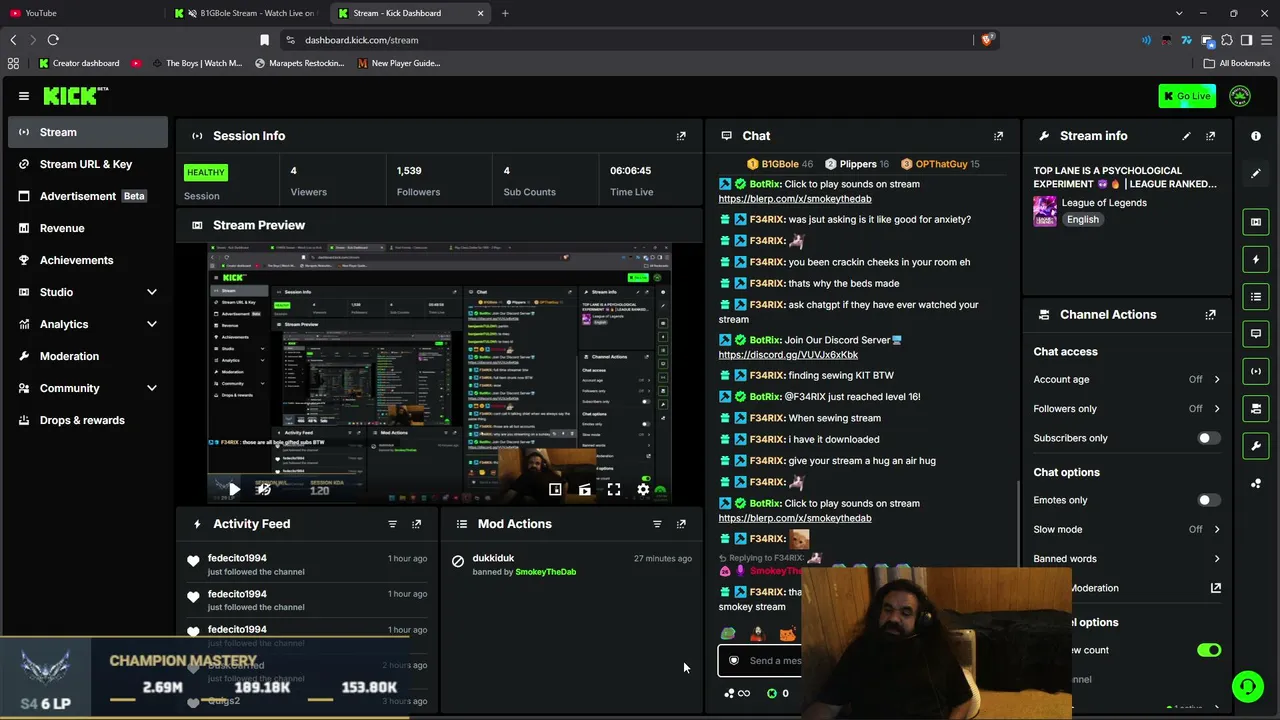Toggle Subscribers only chat
This screenshot has height=720, width=1280.
1208,438
